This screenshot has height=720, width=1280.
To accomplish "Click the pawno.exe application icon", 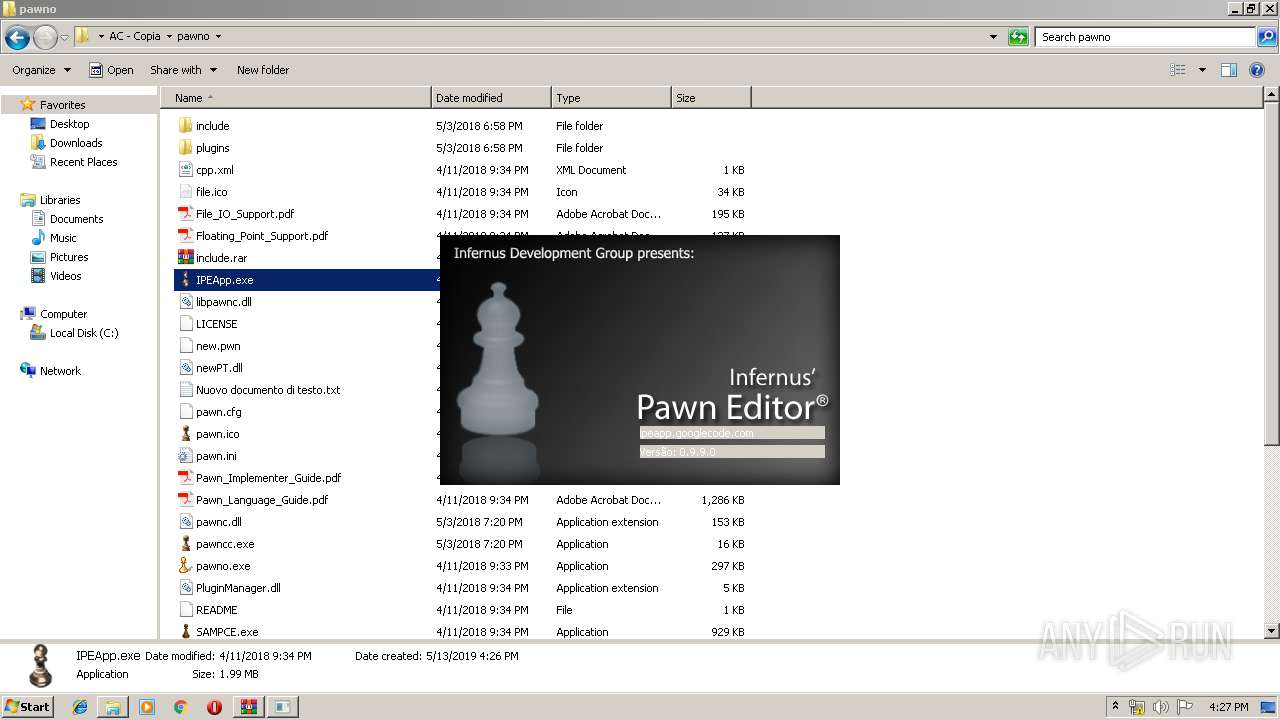I will coord(185,566).
